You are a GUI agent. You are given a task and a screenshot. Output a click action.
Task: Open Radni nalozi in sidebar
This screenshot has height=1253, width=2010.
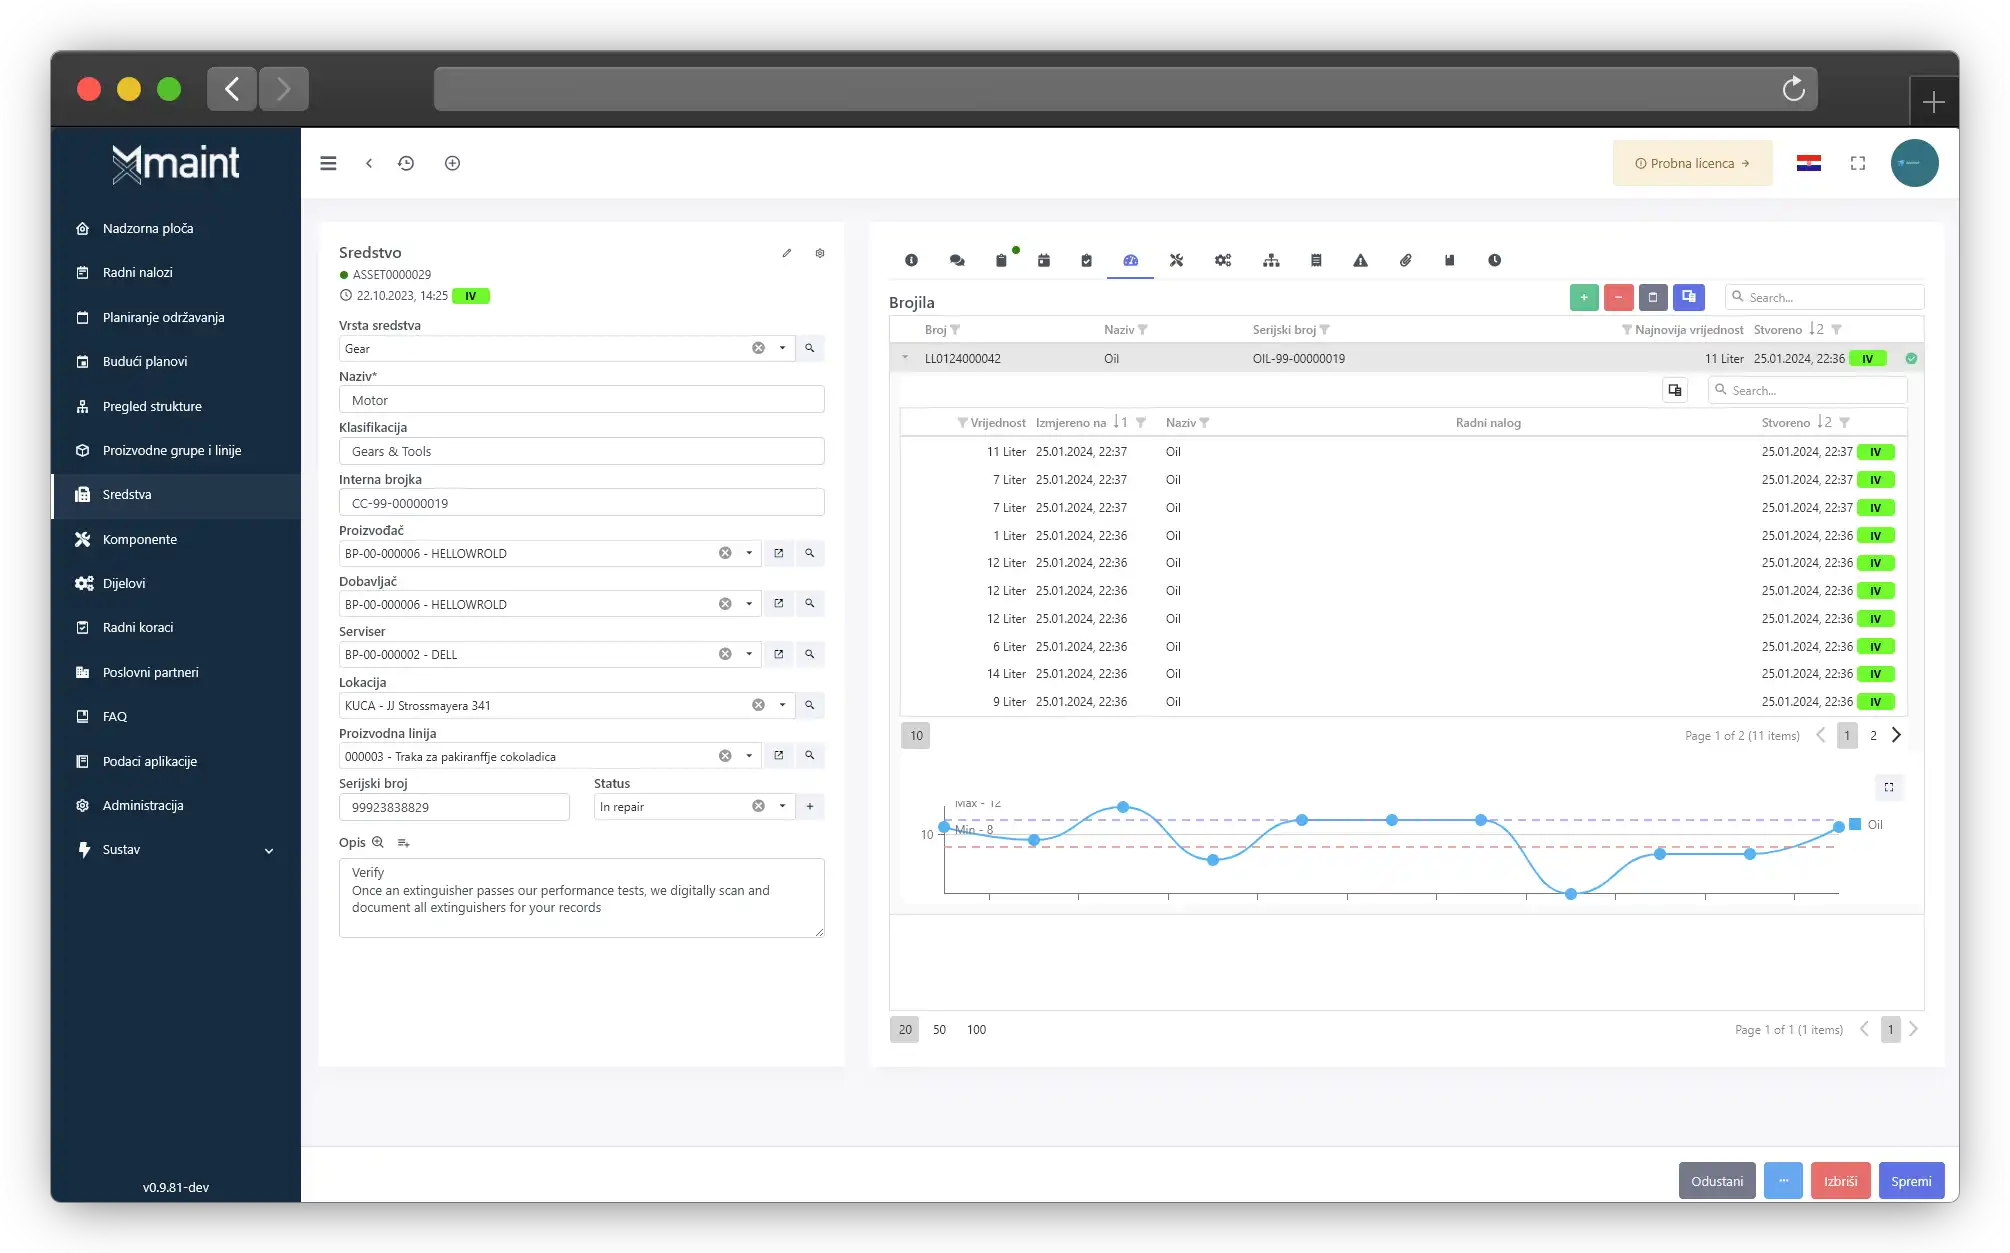pyautogui.click(x=137, y=272)
